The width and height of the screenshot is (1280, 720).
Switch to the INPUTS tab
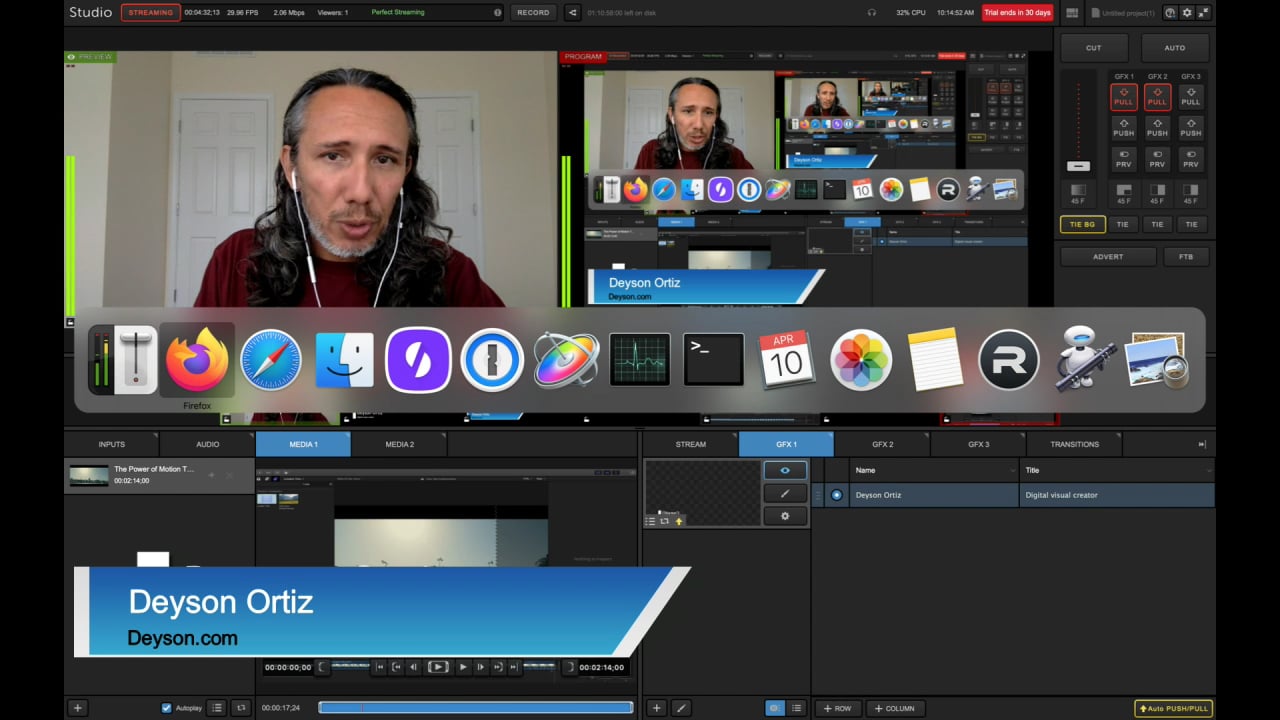point(112,444)
